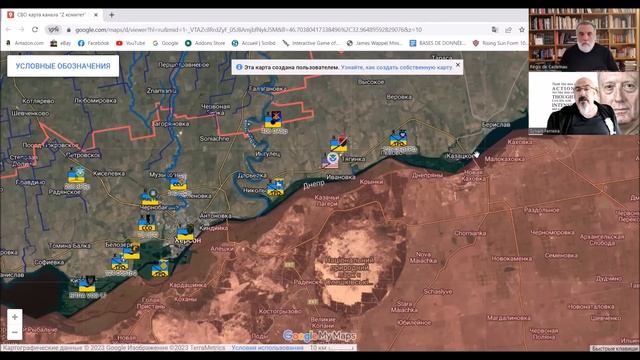The width and height of the screenshot is (640, 360).
Task: Click the Раздольное label
Action: 542,210
